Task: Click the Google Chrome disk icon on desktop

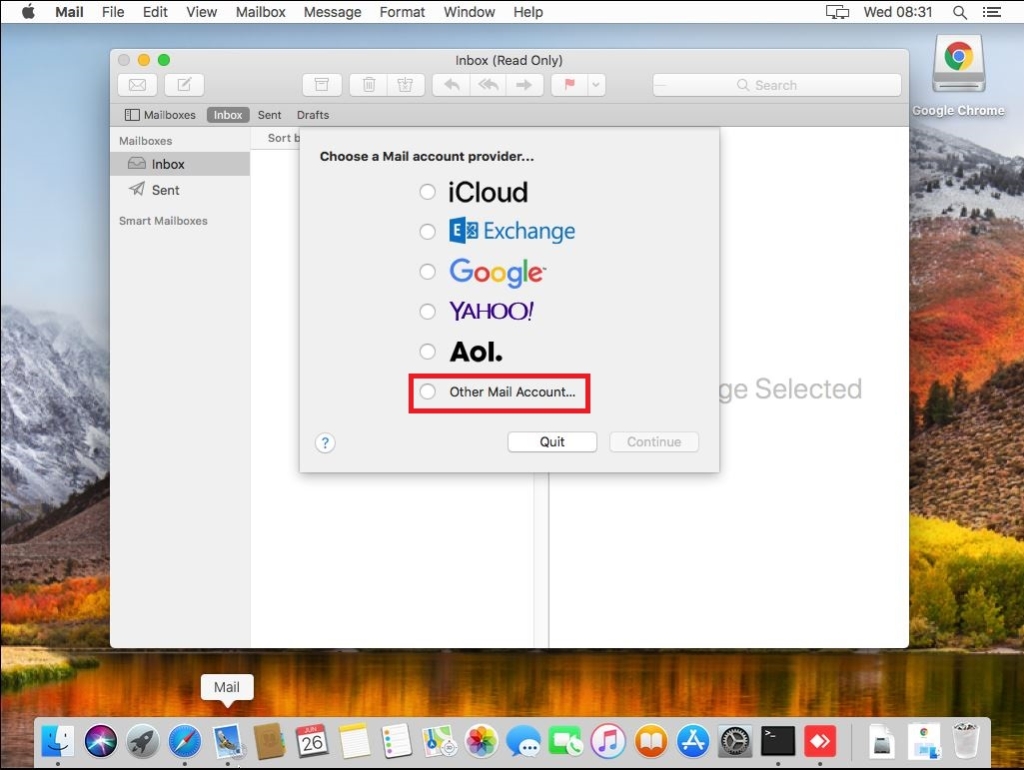Action: tap(958, 64)
